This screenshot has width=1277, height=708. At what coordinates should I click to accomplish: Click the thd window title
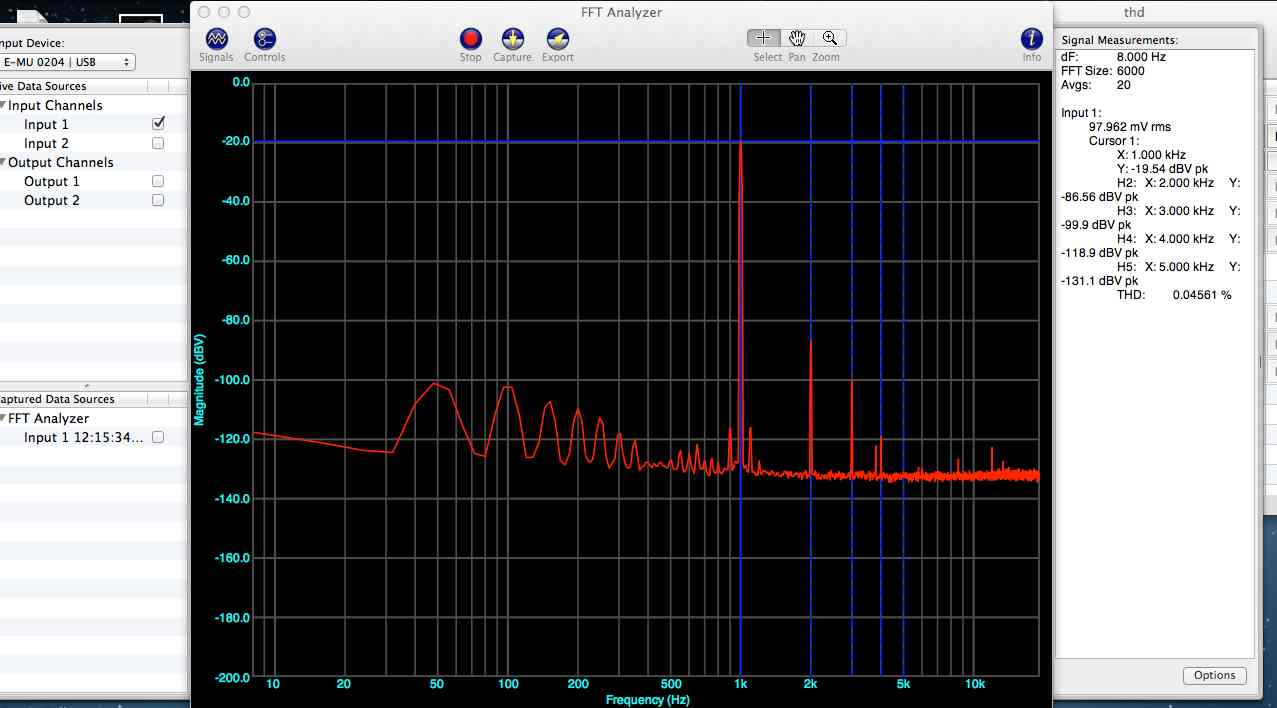(x=1134, y=12)
